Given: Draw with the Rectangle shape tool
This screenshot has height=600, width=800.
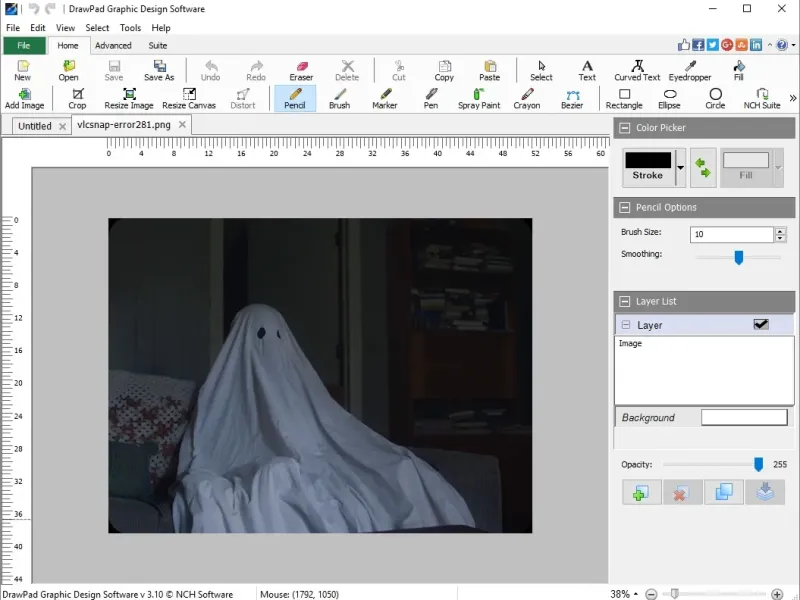Looking at the screenshot, I should 624,98.
